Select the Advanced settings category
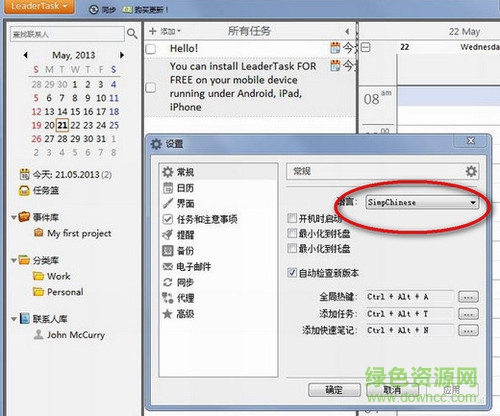Image resolution: width=500 pixels, height=416 pixels. pyautogui.click(x=218, y=314)
